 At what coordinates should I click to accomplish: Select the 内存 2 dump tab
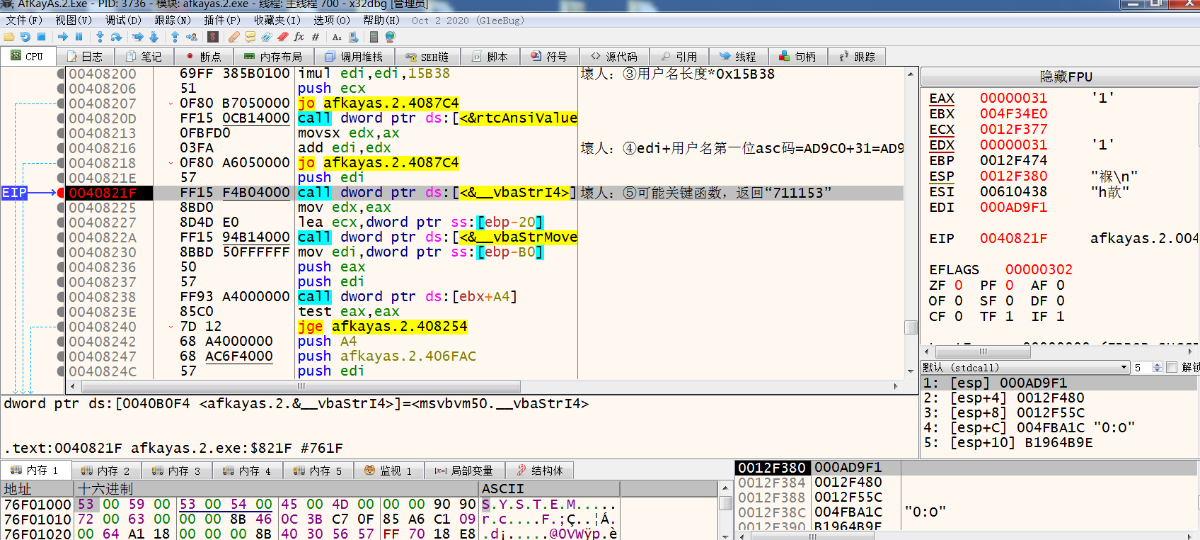107,470
